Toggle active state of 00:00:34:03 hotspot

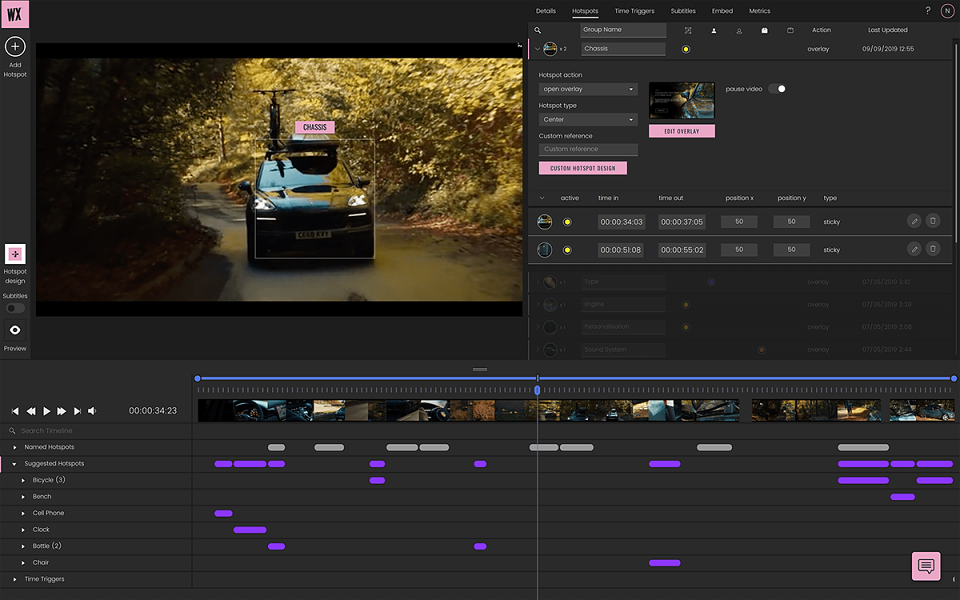[x=567, y=222]
